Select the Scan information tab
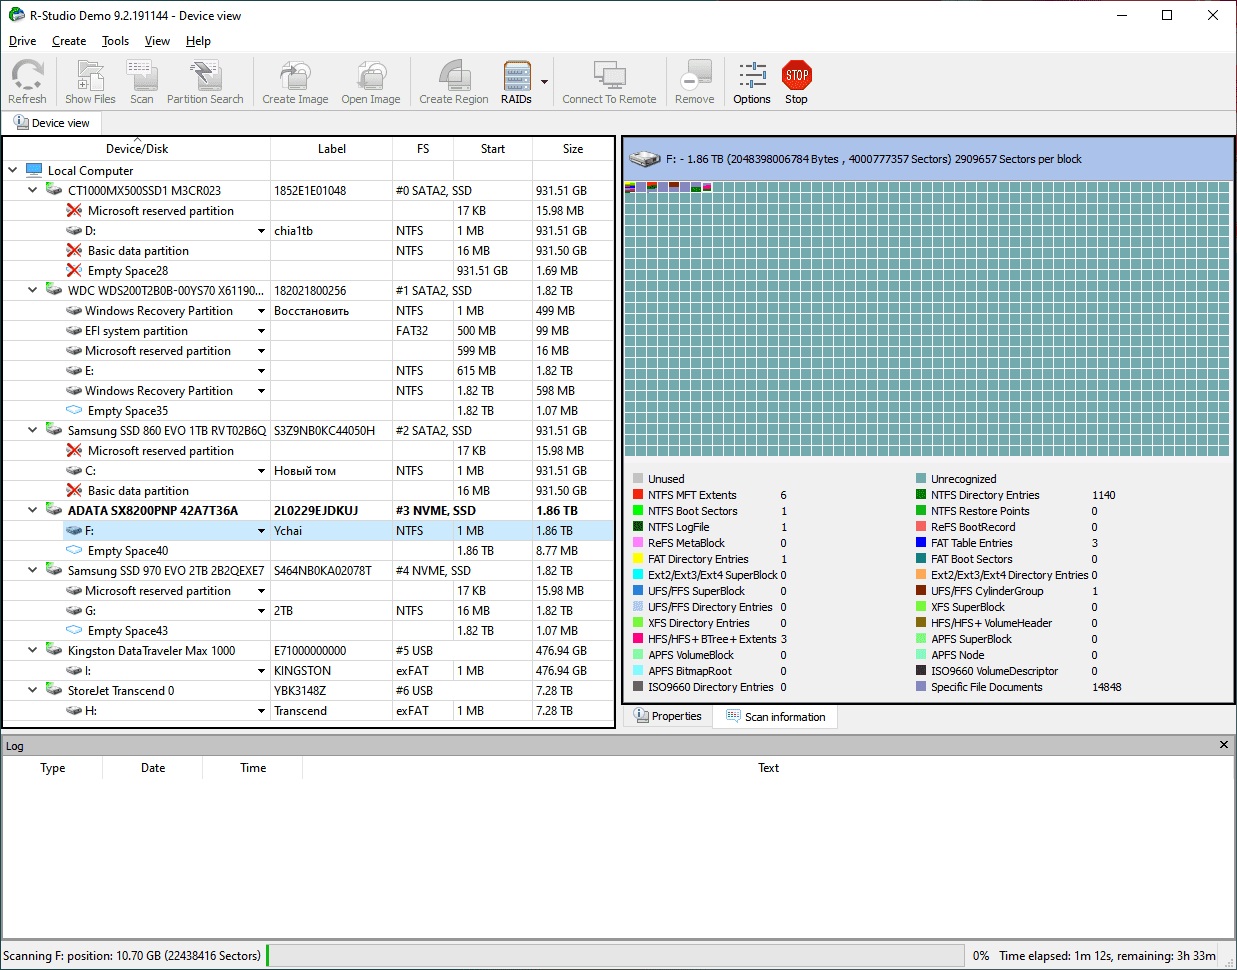Image resolution: width=1237 pixels, height=970 pixels. pyautogui.click(x=776, y=717)
